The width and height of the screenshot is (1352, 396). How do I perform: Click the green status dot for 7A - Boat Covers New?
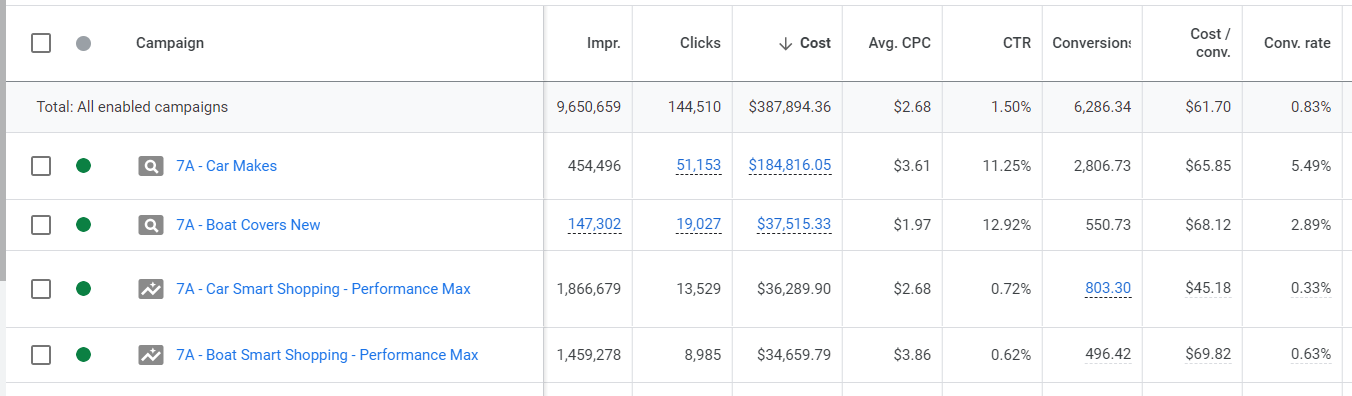click(84, 225)
